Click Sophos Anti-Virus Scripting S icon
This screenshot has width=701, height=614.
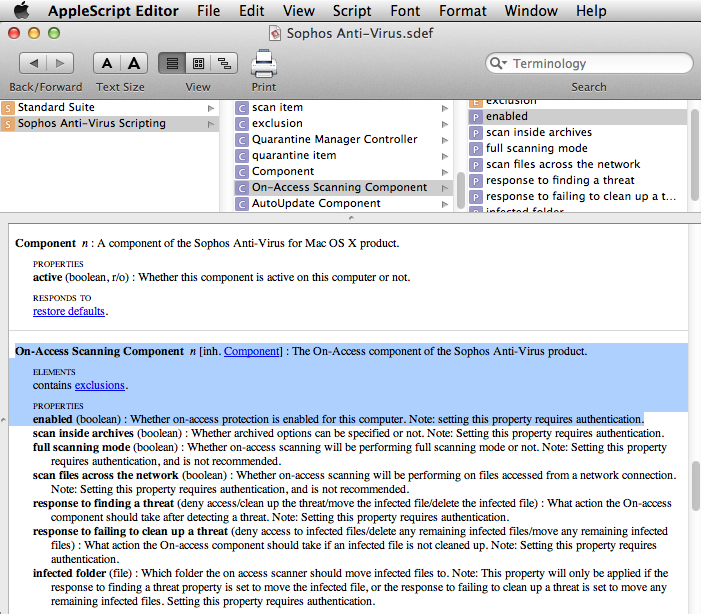(8, 124)
